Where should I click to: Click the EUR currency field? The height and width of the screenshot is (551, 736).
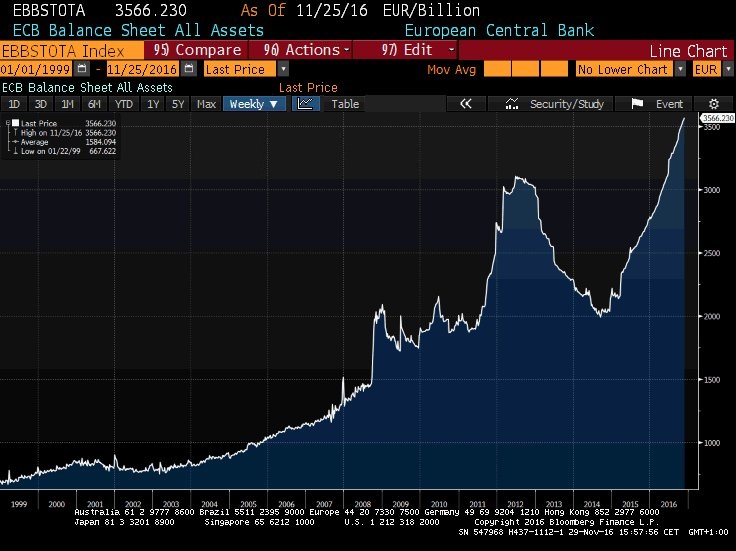[707, 69]
